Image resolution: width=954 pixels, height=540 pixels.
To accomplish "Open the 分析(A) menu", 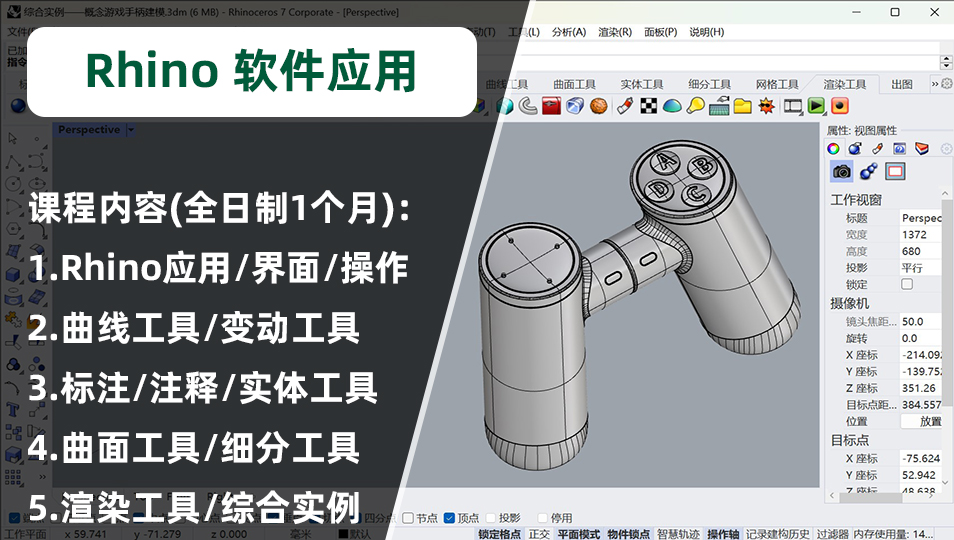I will tap(569, 32).
